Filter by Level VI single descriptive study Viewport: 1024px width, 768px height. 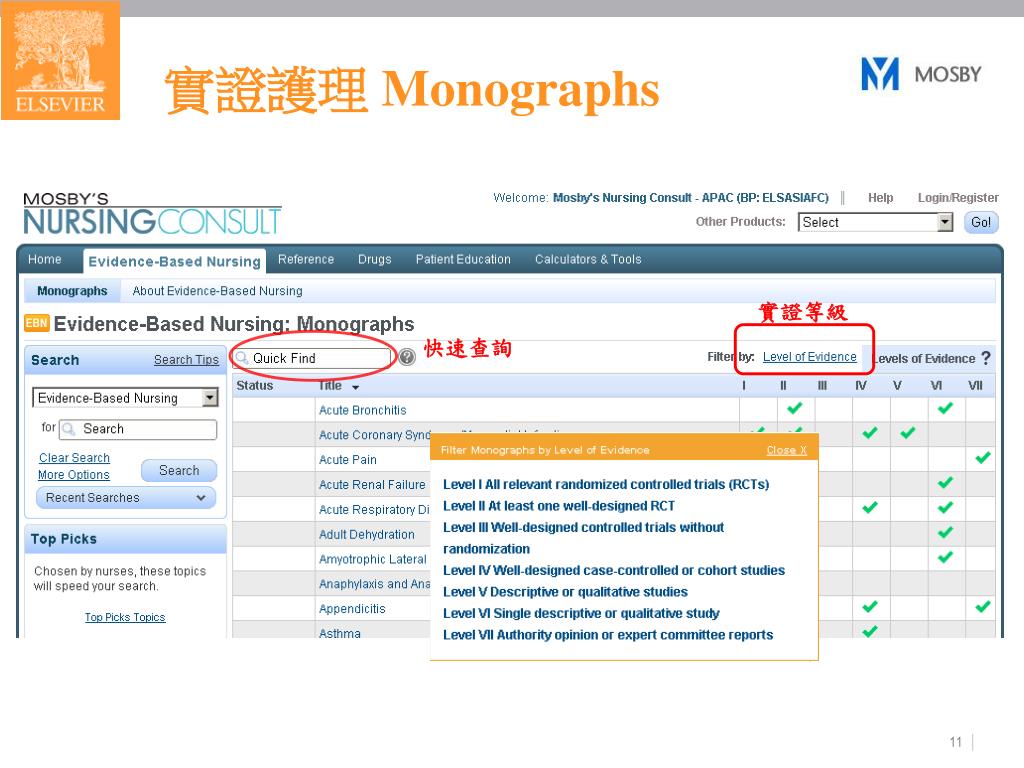(x=581, y=613)
